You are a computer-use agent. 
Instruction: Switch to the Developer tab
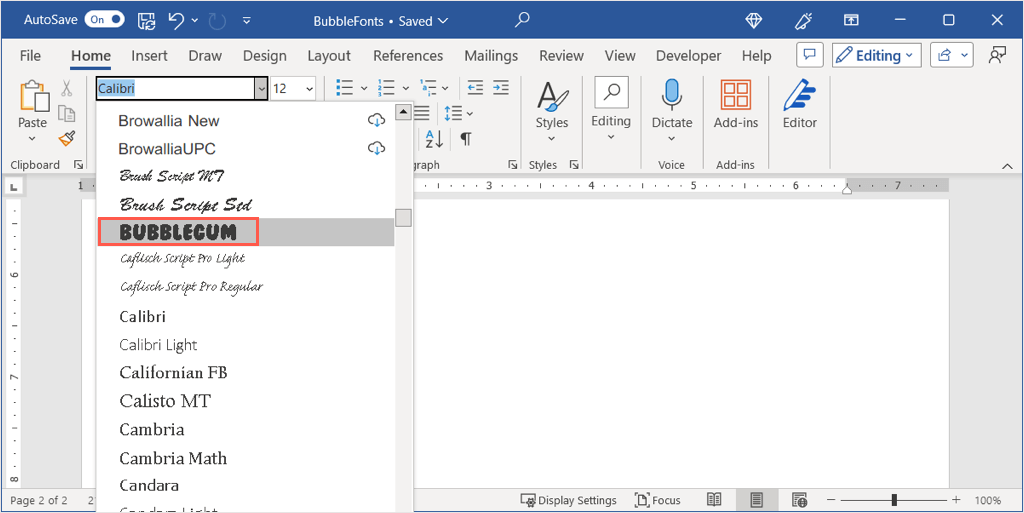click(688, 56)
